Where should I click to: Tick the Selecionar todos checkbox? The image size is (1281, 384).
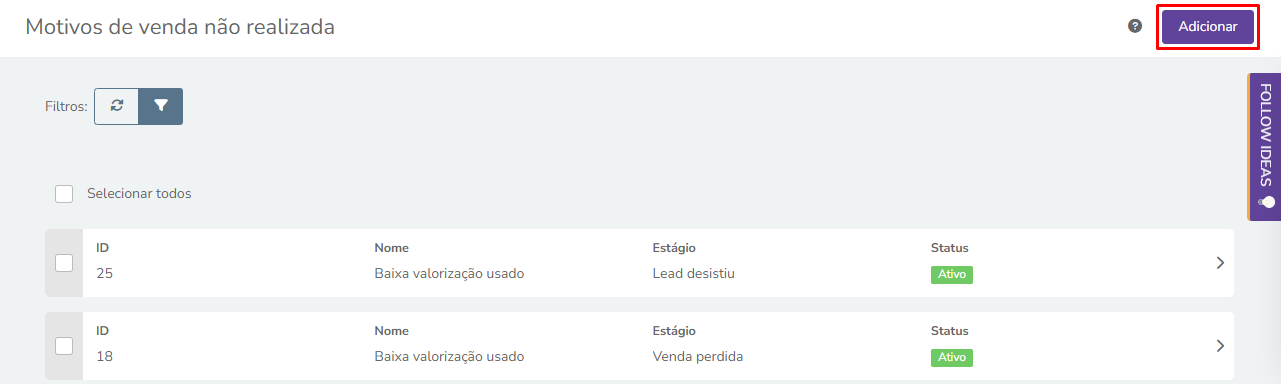click(64, 194)
